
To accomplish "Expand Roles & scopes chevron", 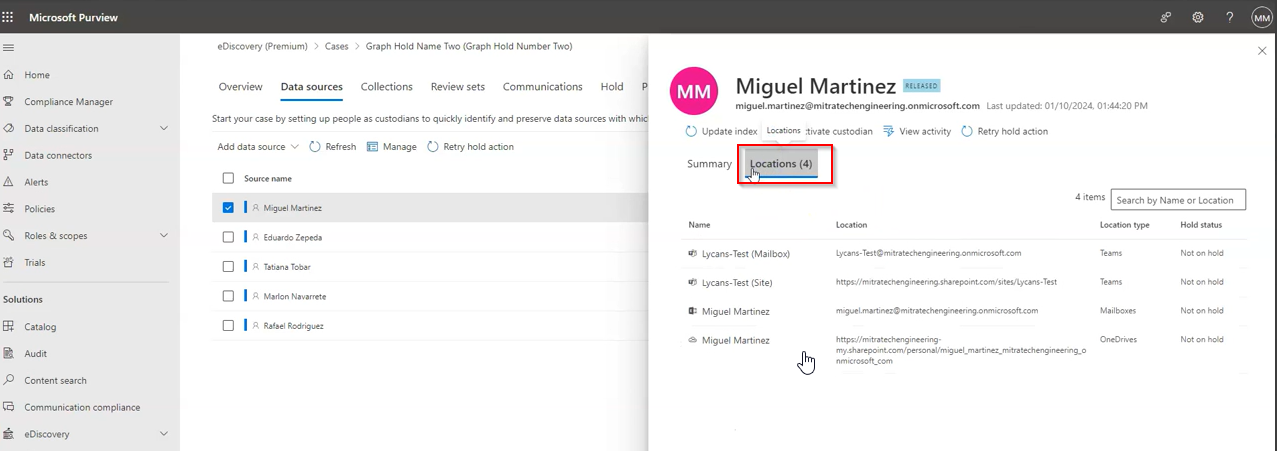I will tap(164, 236).
